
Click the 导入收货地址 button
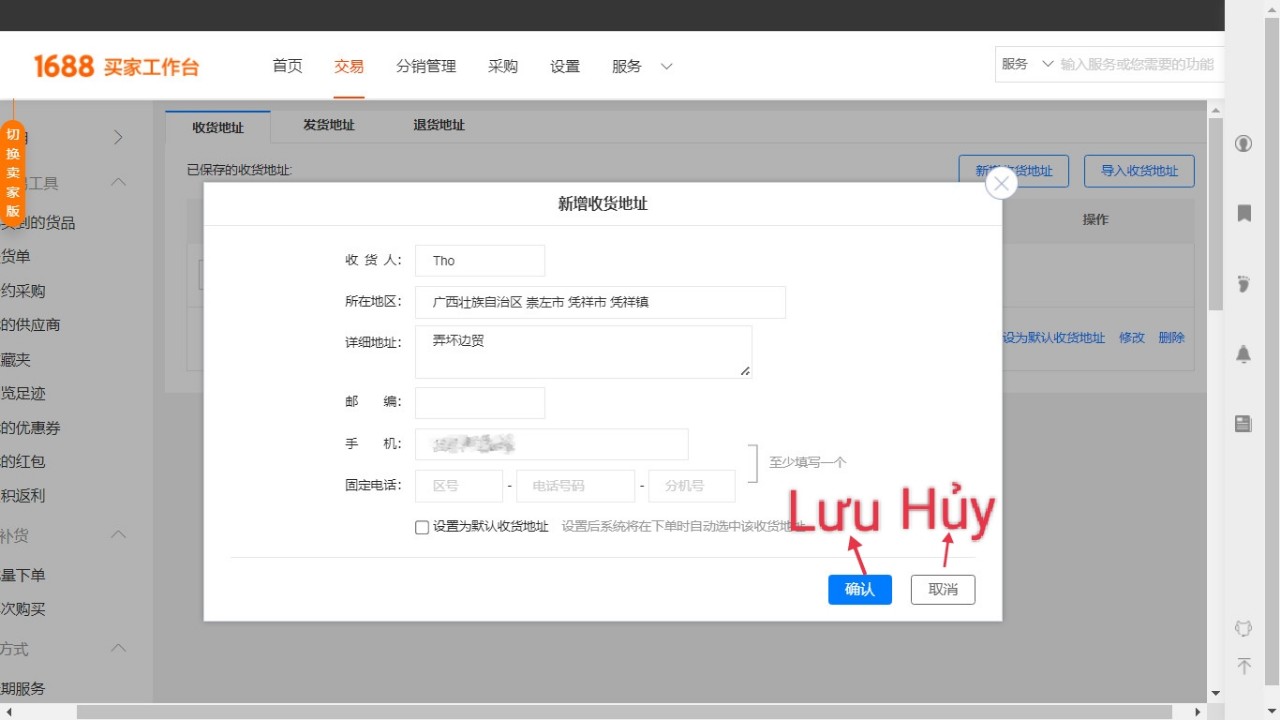pyautogui.click(x=1139, y=171)
